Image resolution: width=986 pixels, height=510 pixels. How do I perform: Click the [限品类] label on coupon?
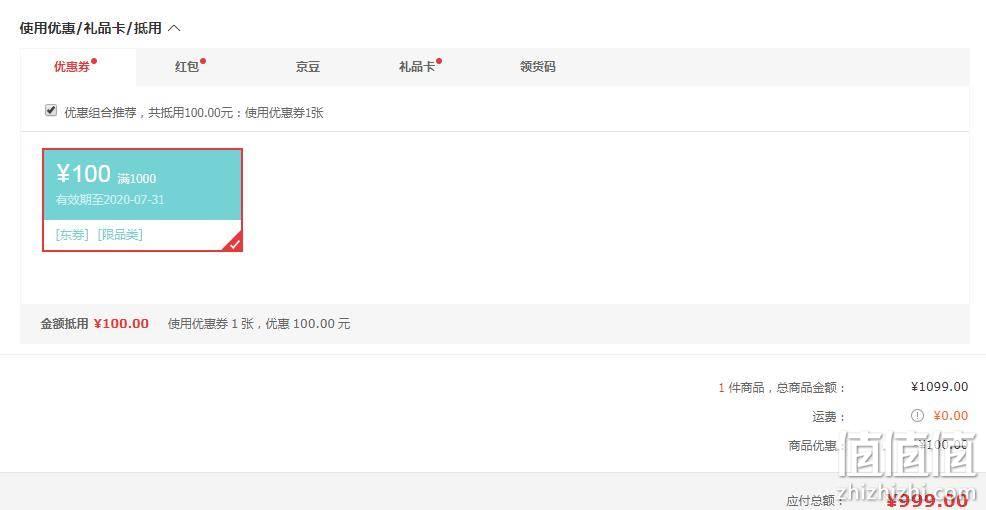pyautogui.click(x=120, y=235)
